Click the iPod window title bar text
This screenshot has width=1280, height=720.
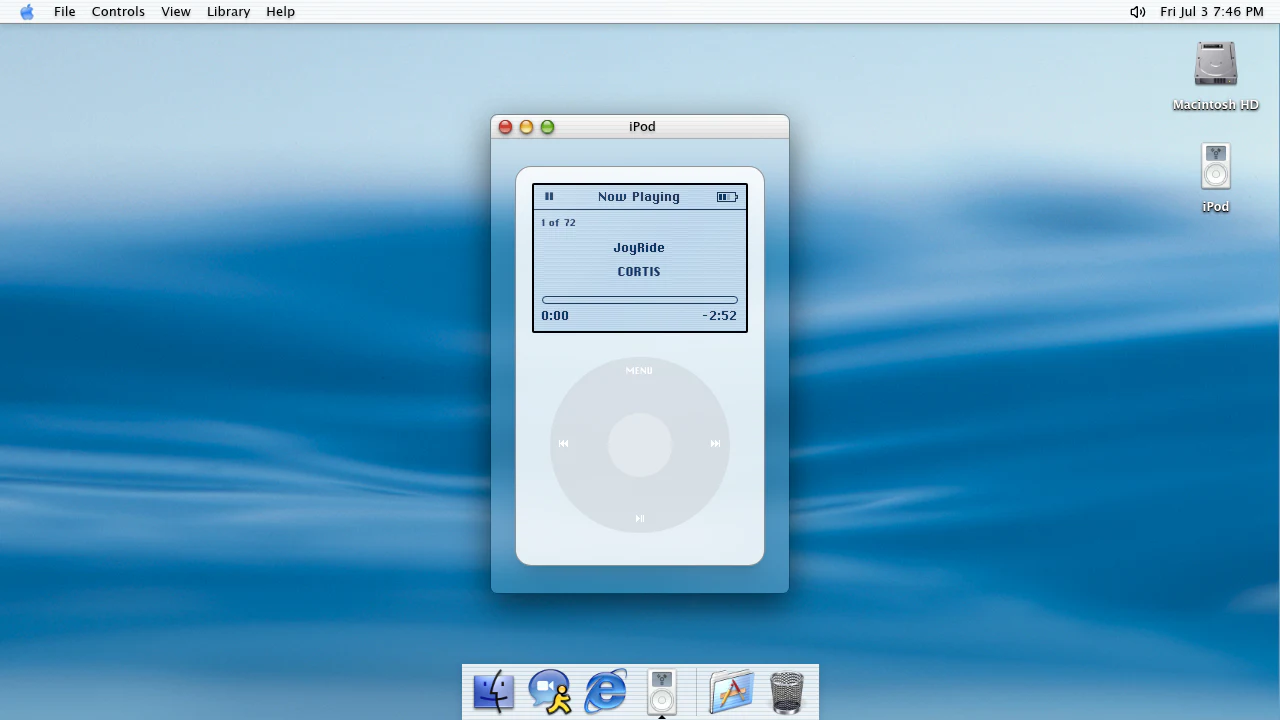(642, 127)
